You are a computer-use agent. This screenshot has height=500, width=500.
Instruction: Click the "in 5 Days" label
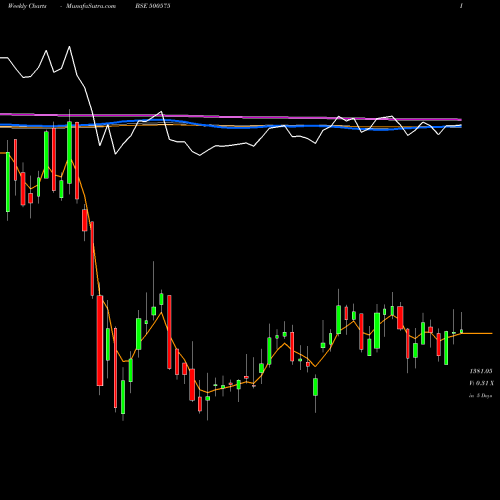pos(480,396)
